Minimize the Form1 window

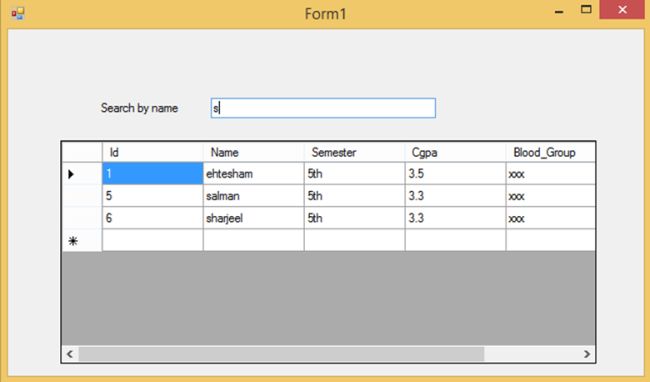point(559,12)
